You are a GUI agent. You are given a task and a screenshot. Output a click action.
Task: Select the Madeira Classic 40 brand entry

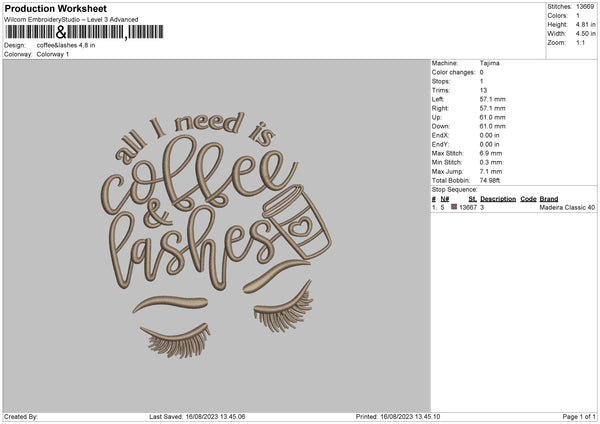click(x=567, y=207)
